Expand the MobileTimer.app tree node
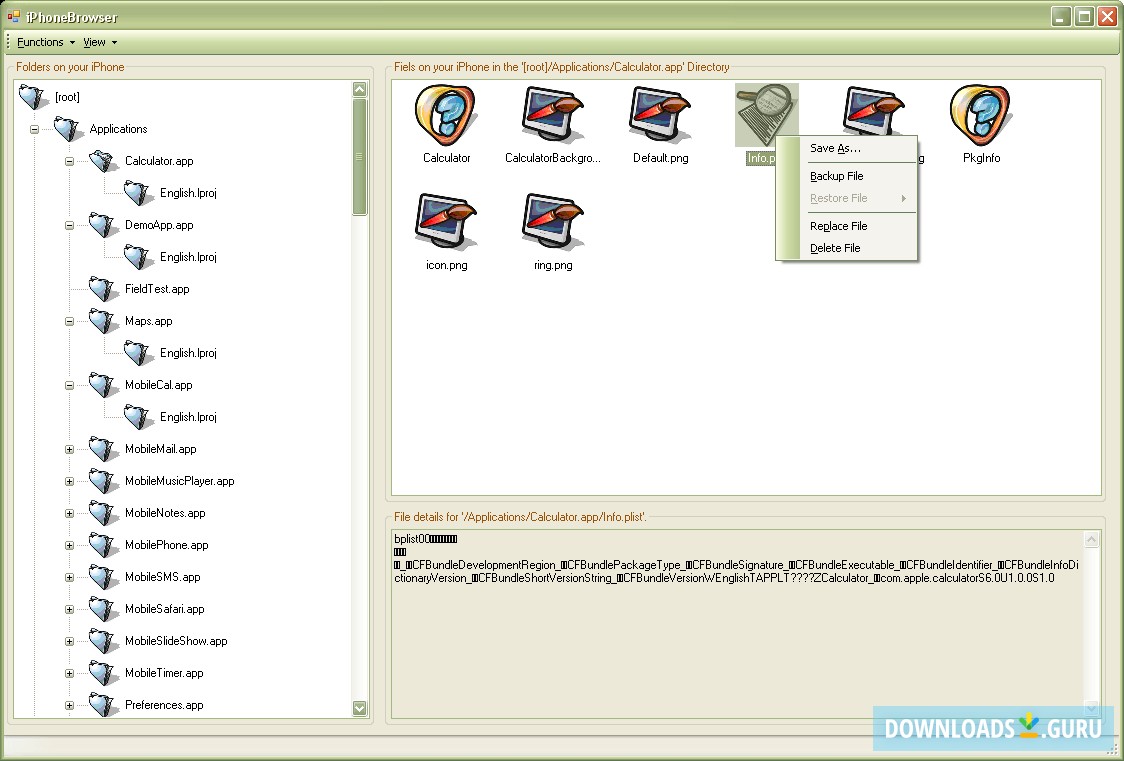The width and height of the screenshot is (1124, 761). pyautogui.click(x=70, y=673)
